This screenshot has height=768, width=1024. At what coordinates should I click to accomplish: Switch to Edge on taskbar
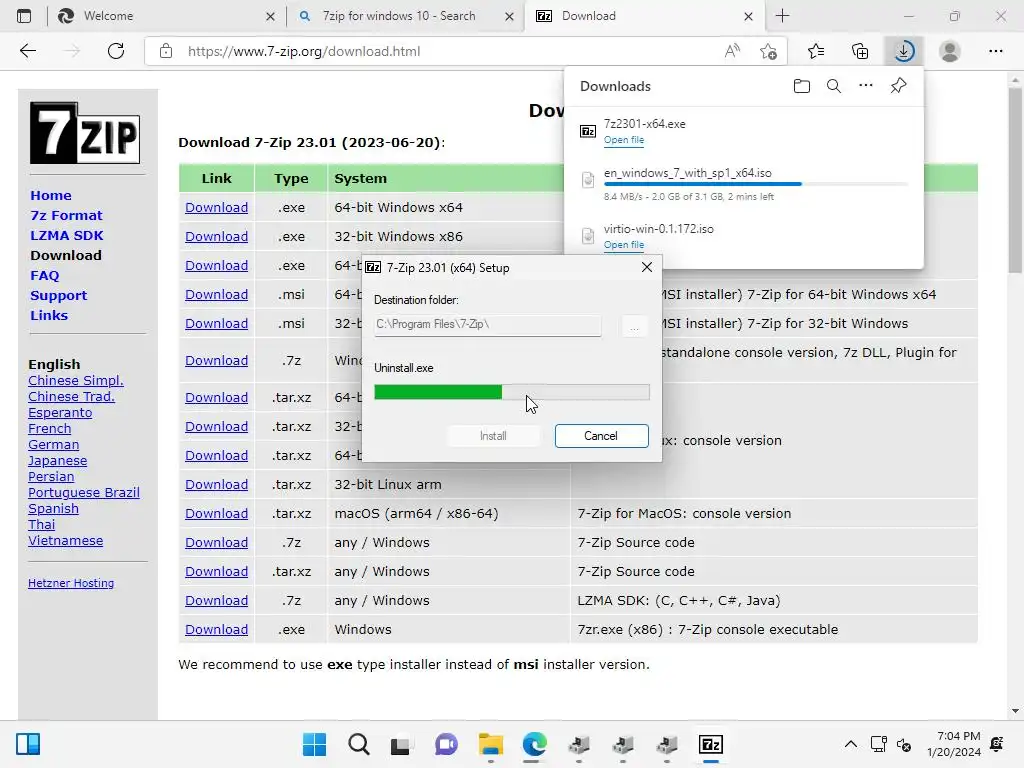534,744
